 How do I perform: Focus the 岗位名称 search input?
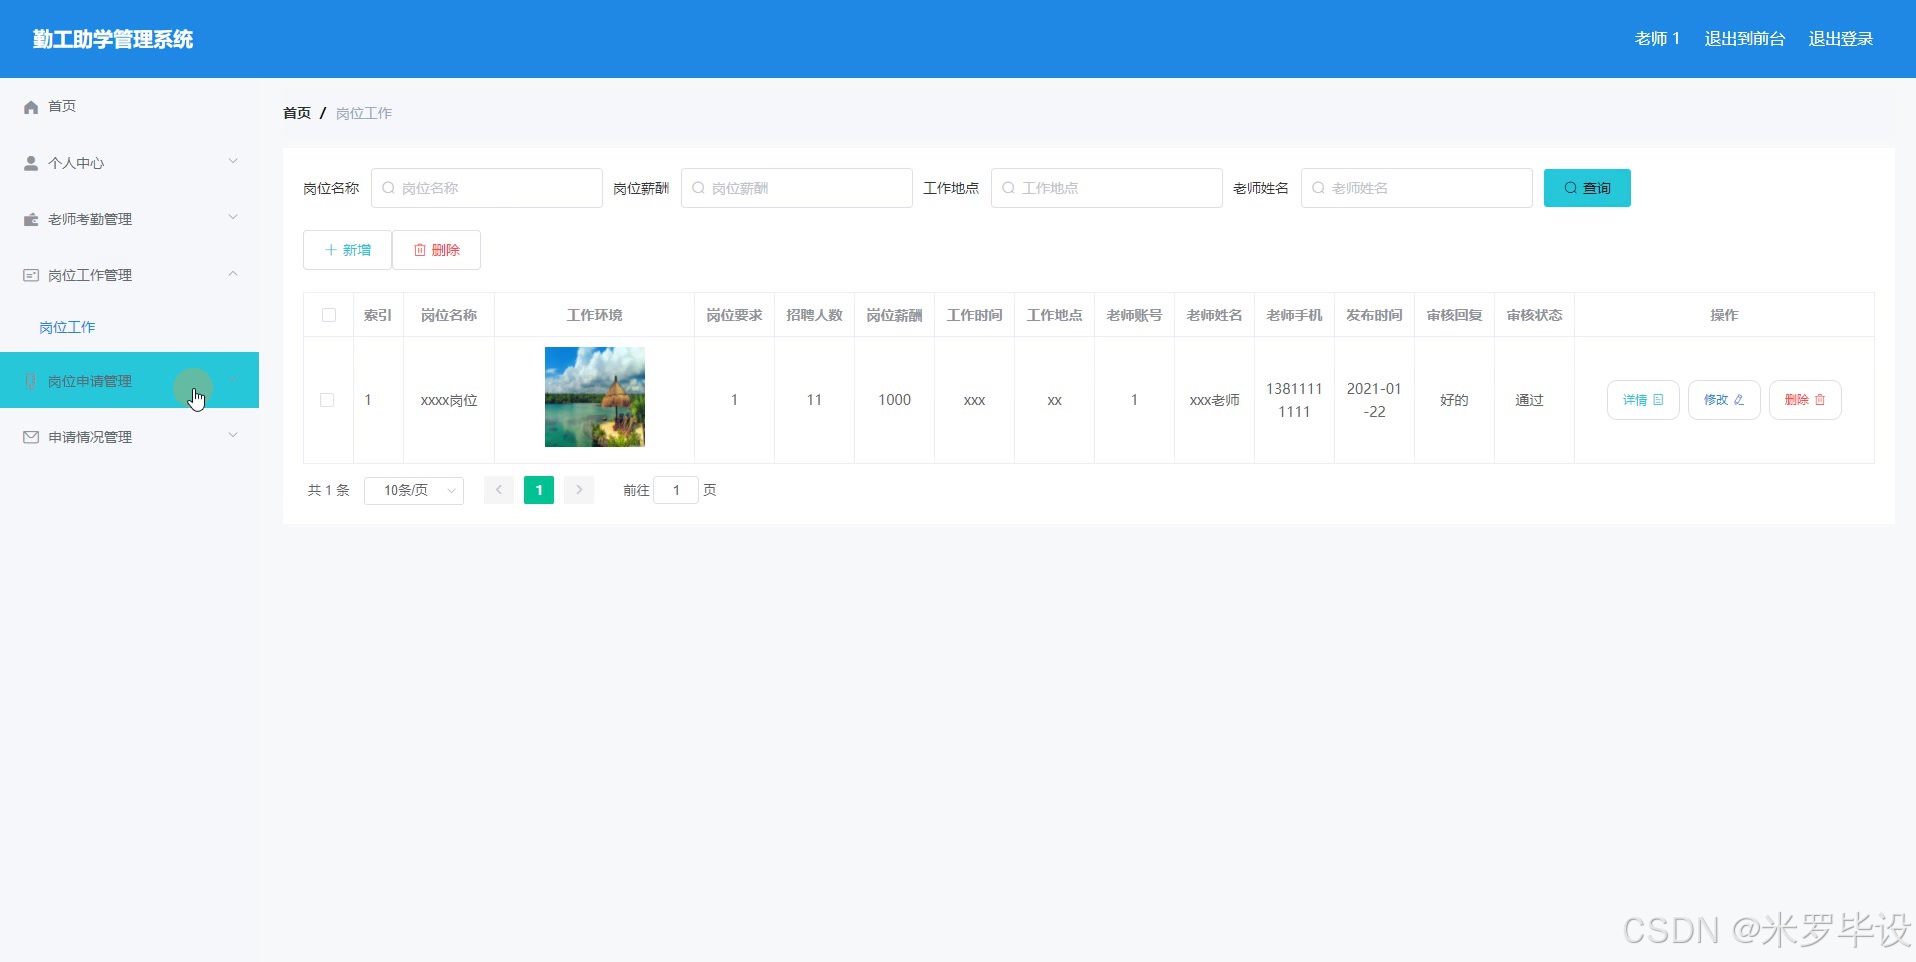point(487,188)
